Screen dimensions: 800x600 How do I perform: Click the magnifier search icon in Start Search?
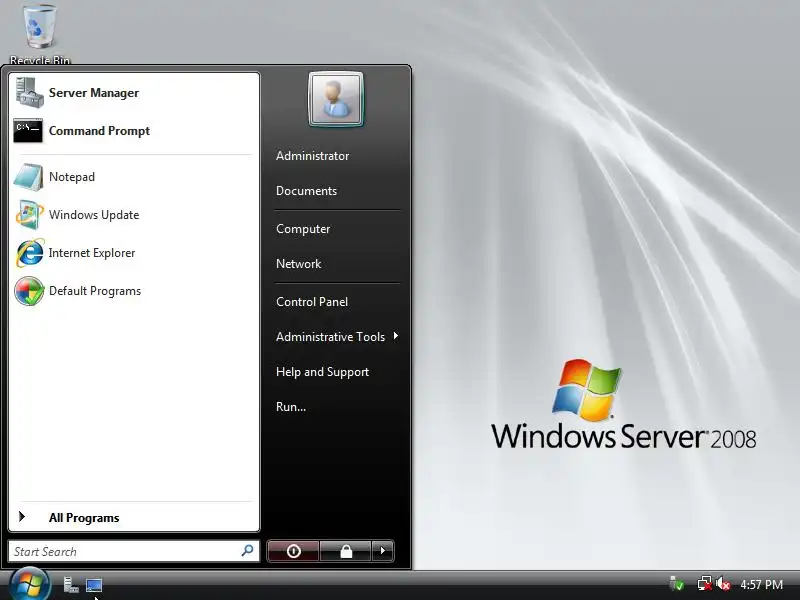coord(247,551)
